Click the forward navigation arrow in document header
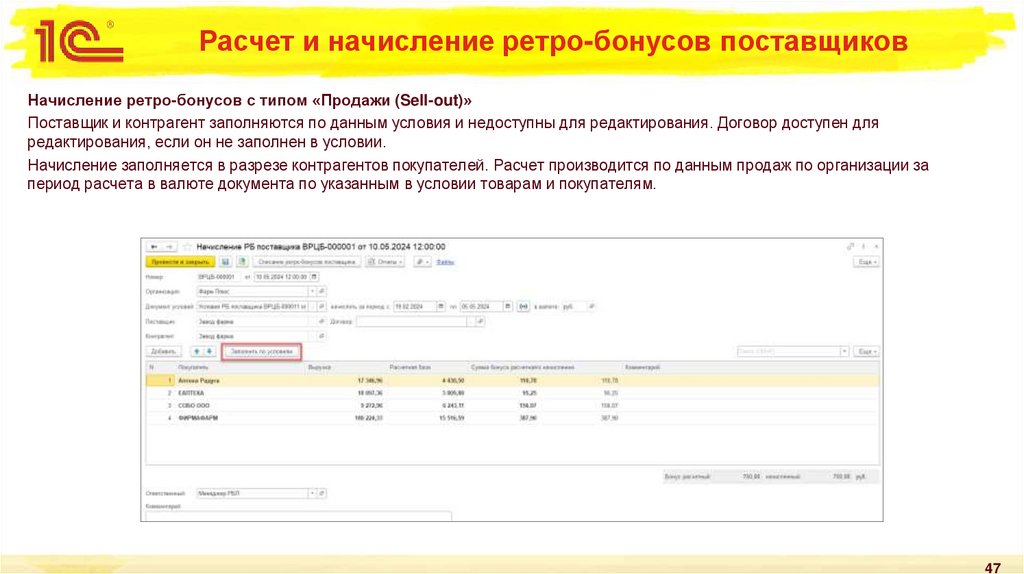 (169, 247)
